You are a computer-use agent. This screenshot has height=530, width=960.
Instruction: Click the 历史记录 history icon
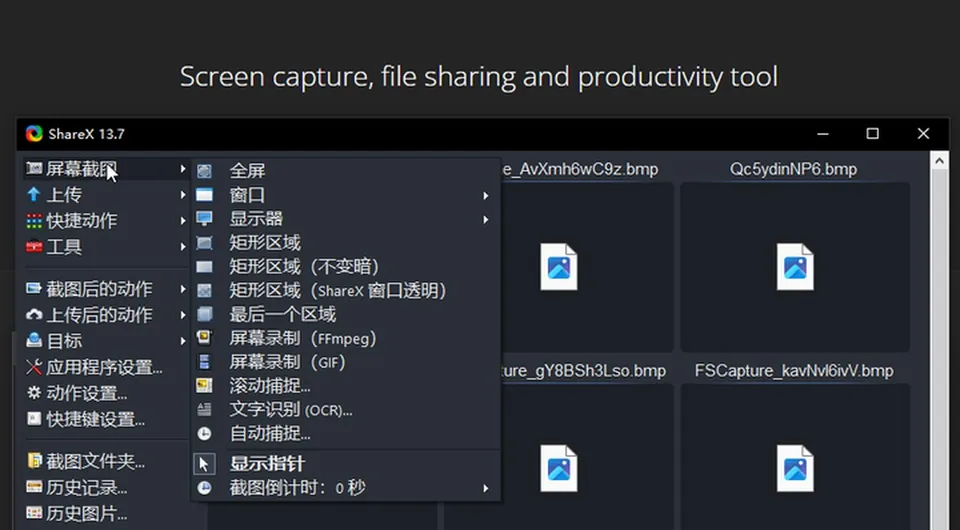34,487
